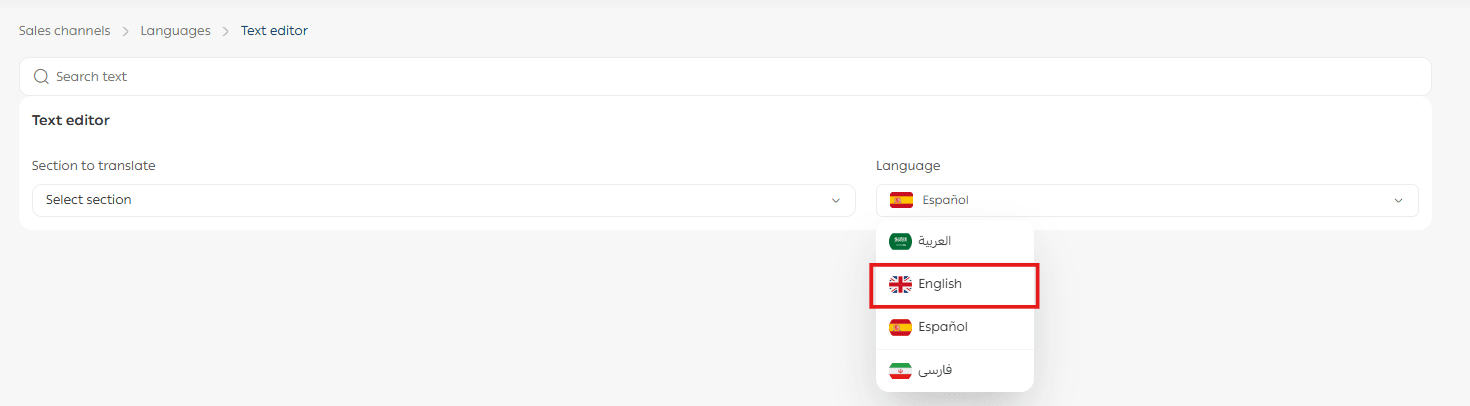Viewport: 1470px width, 406px height.
Task: Choose English from the language list
Action: pyautogui.click(x=940, y=284)
